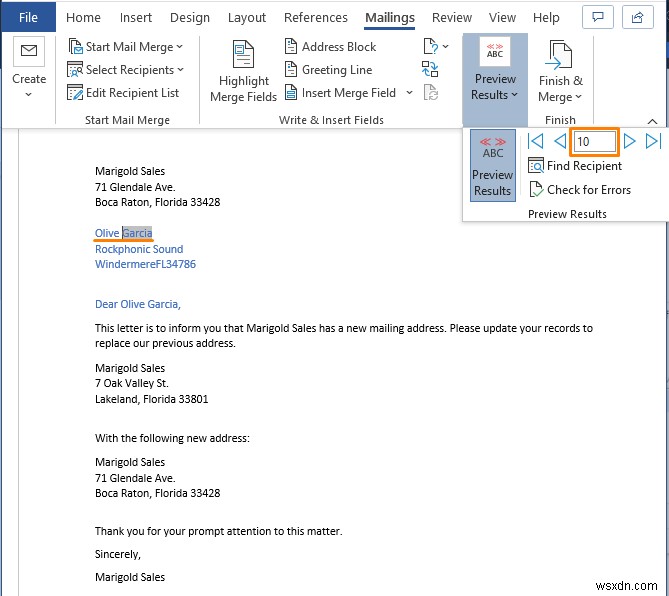The width and height of the screenshot is (669, 596).
Task: Switch to the Design tab
Action: (190, 17)
